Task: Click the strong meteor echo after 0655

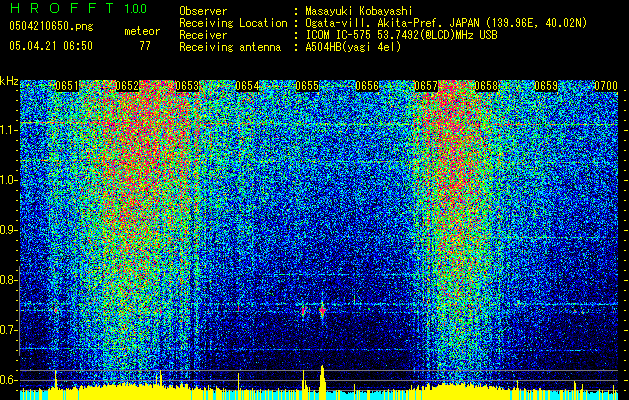Action: [x=322, y=310]
